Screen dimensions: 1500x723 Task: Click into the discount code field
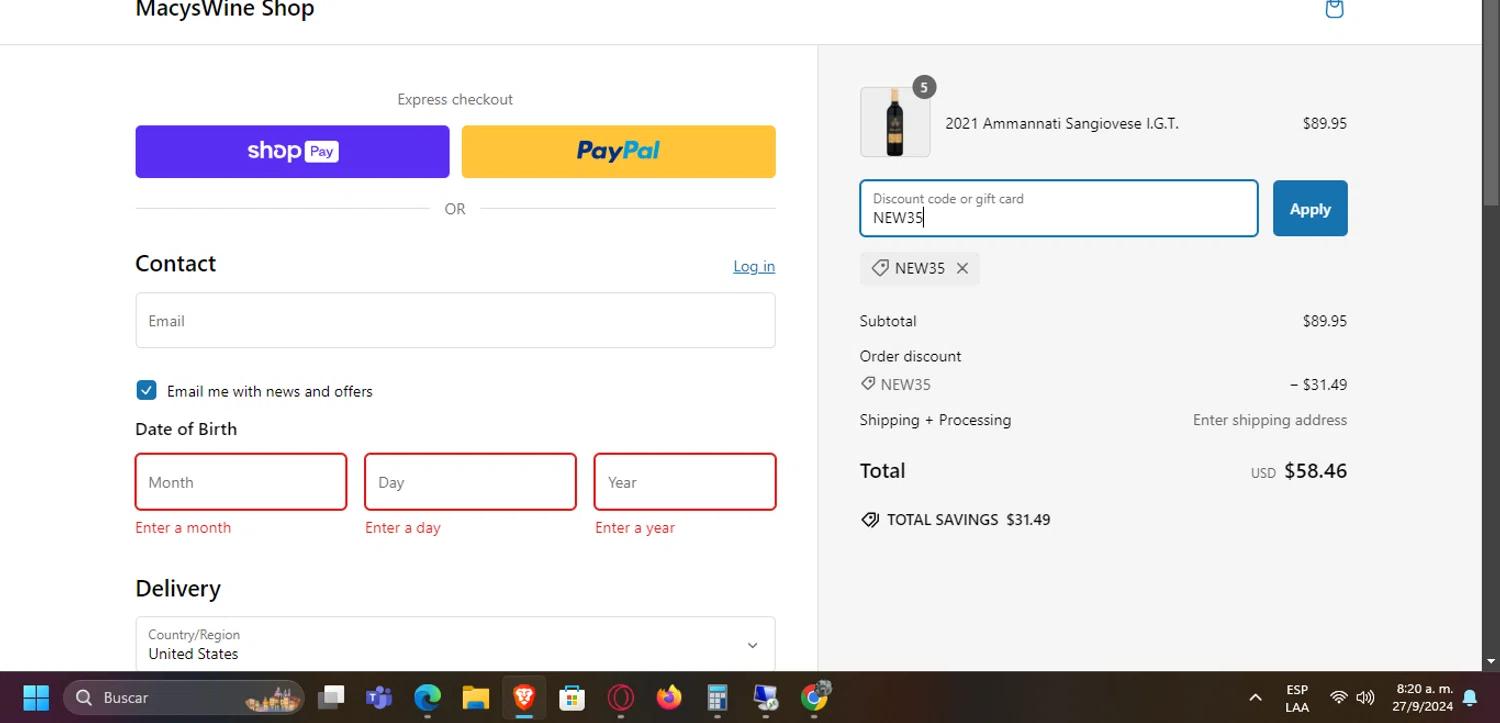tap(1058, 208)
